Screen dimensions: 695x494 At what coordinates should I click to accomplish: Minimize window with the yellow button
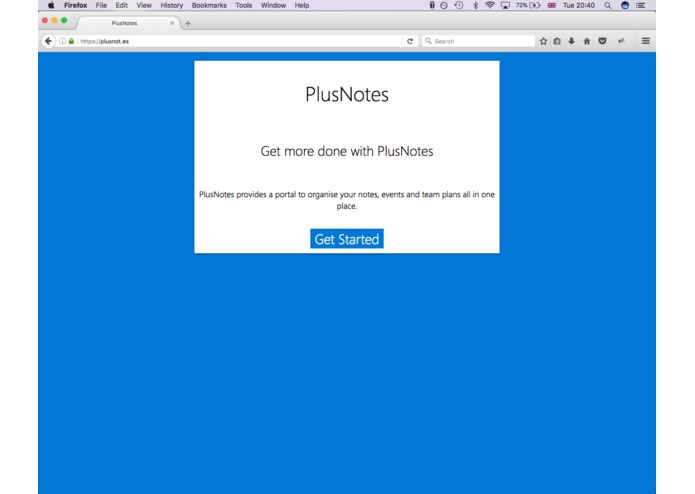55,20
